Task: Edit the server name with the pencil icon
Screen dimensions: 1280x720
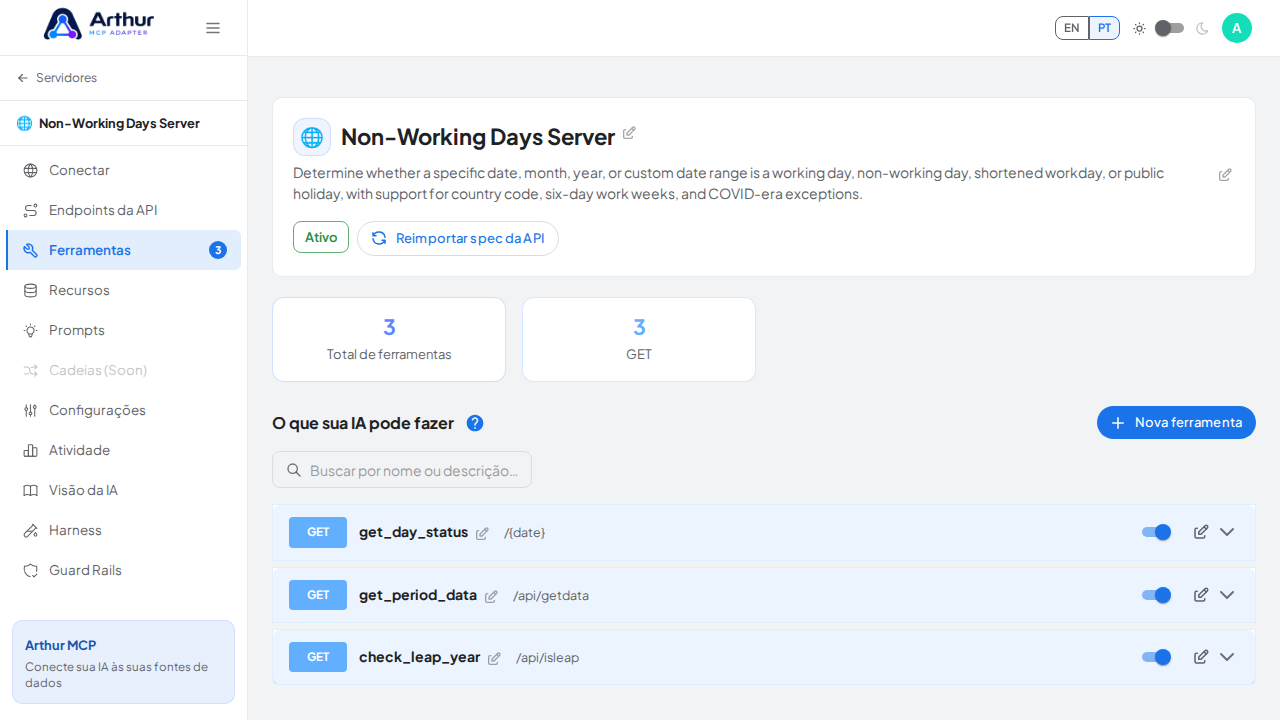Action: coord(629,132)
